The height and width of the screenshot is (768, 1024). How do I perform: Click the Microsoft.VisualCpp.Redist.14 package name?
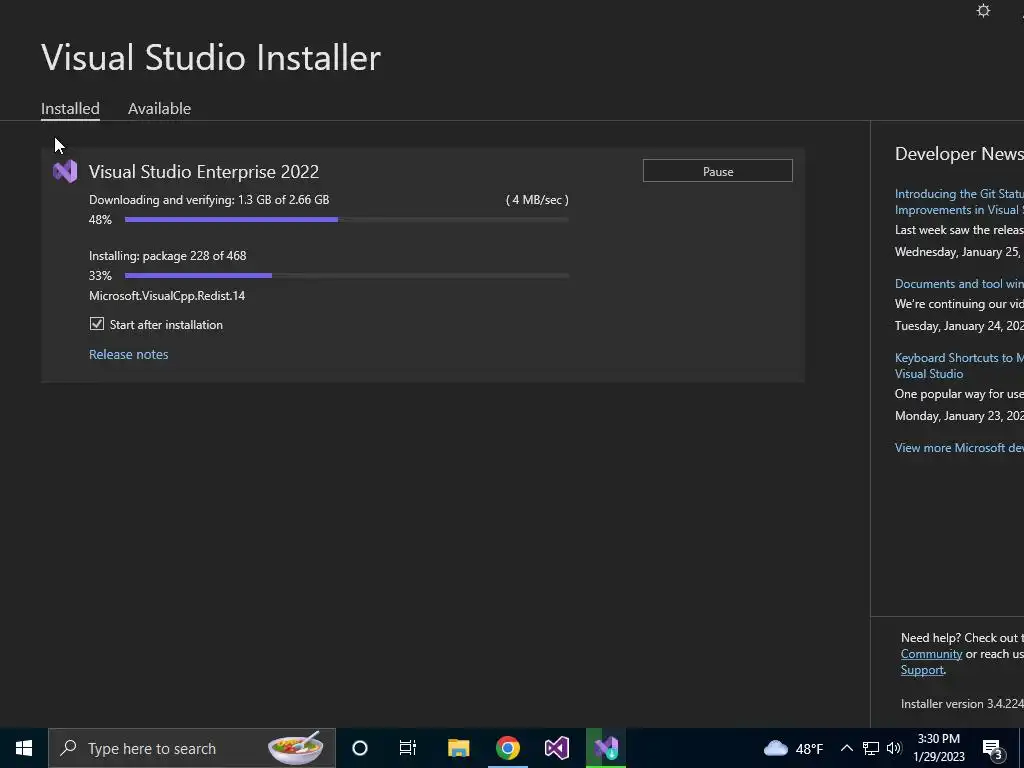(x=167, y=296)
